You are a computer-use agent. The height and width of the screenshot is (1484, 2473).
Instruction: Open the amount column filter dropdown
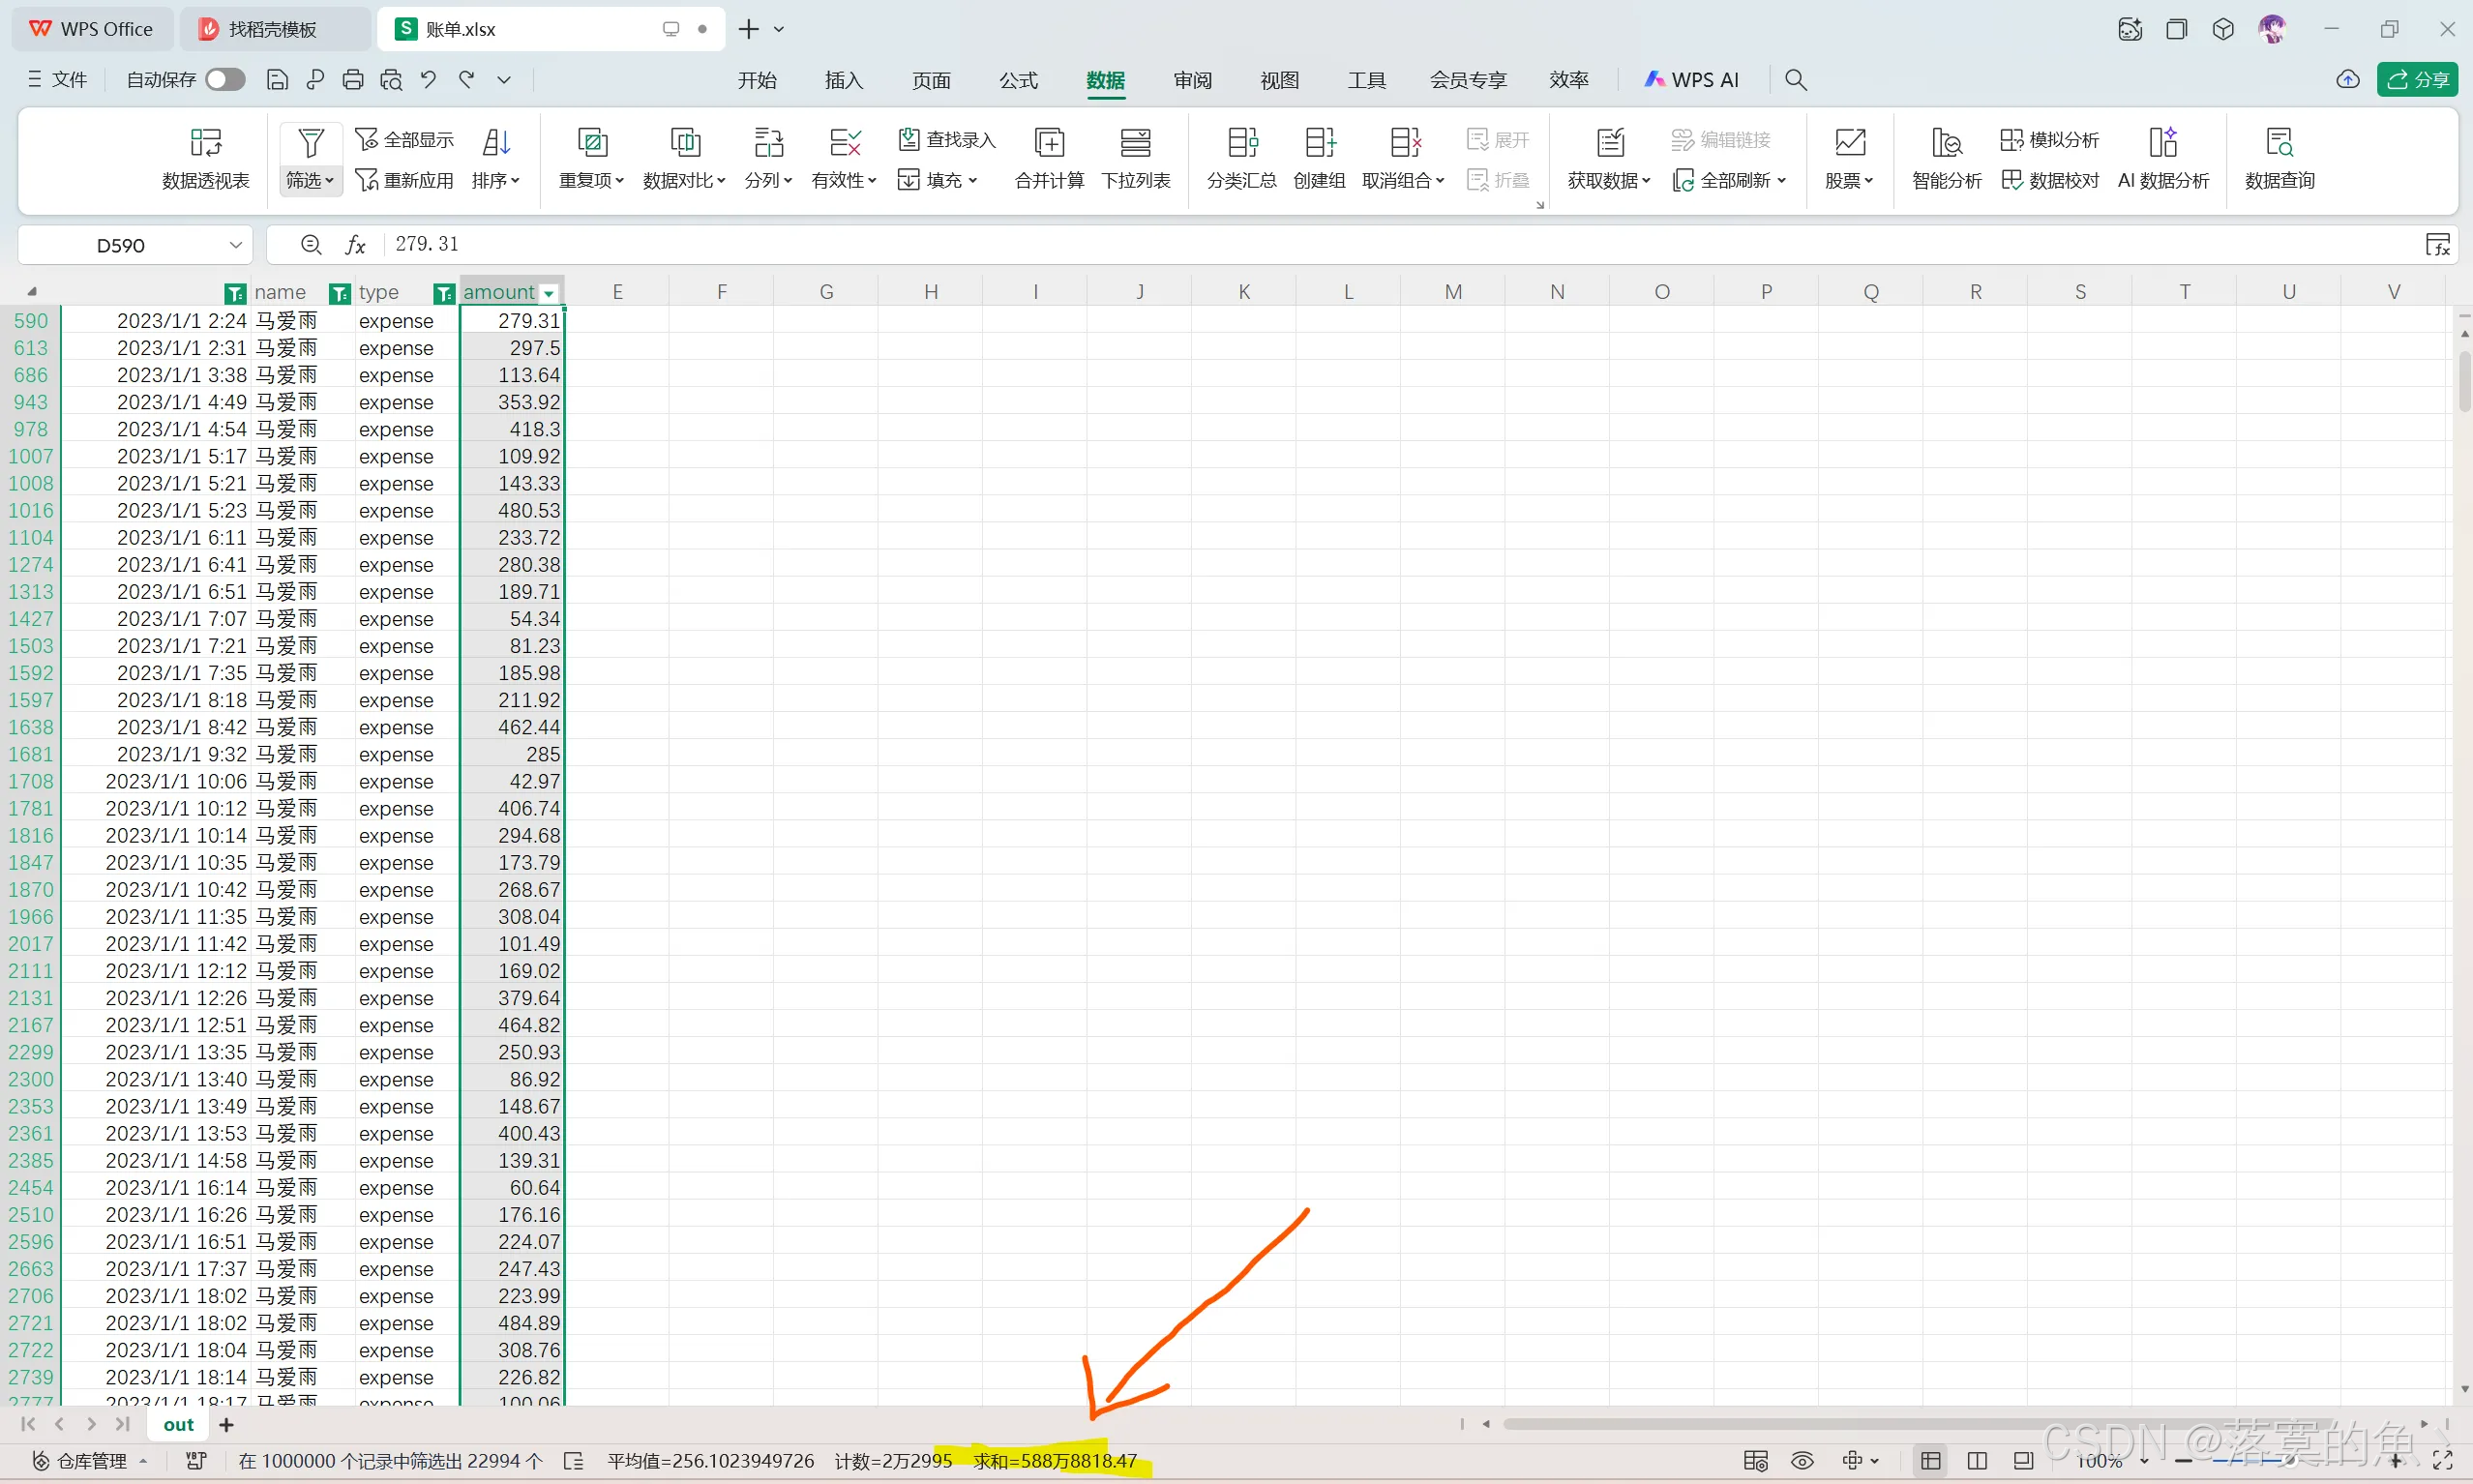[548, 293]
